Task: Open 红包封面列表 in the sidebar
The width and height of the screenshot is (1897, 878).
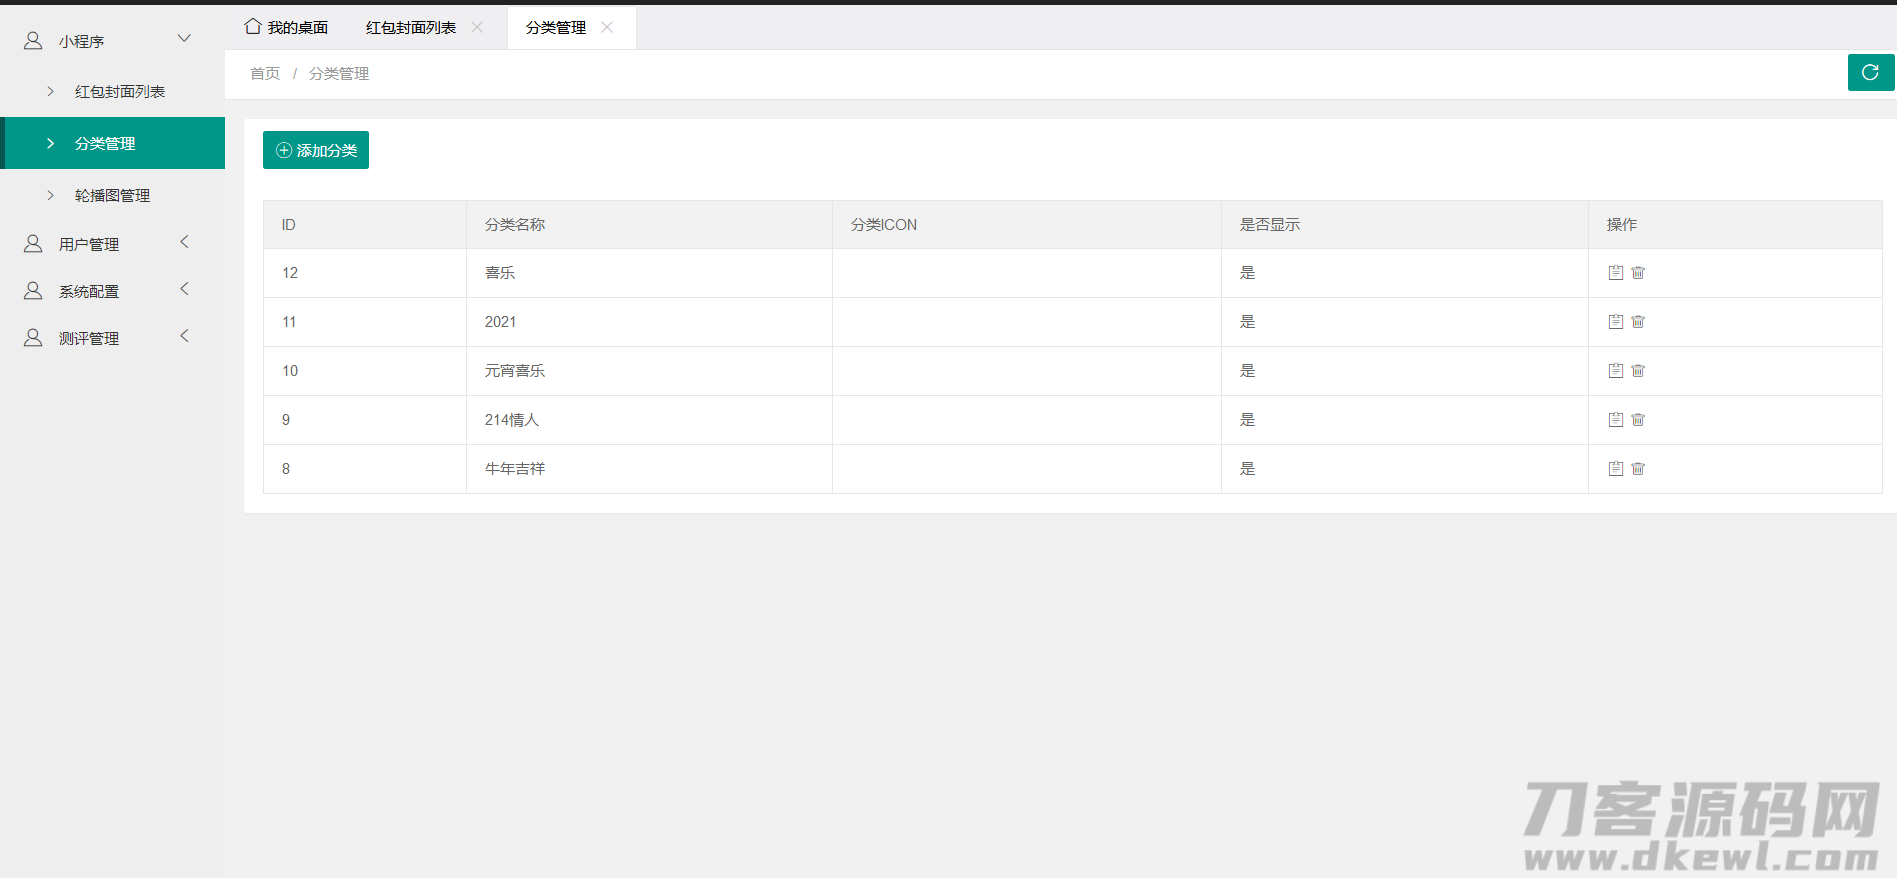Action: coord(119,91)
